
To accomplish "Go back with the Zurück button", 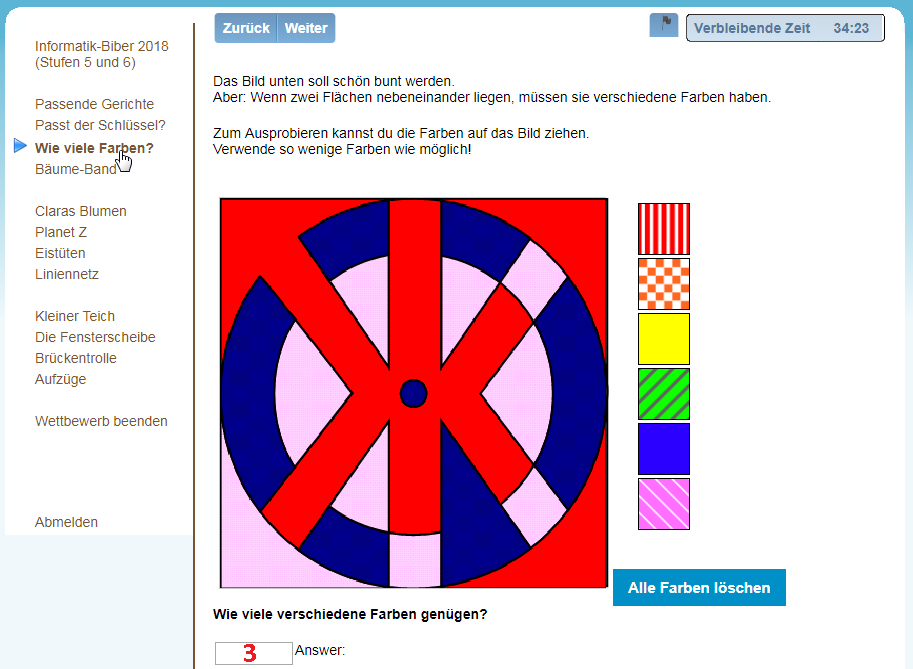I will click(x=246, y=28).
